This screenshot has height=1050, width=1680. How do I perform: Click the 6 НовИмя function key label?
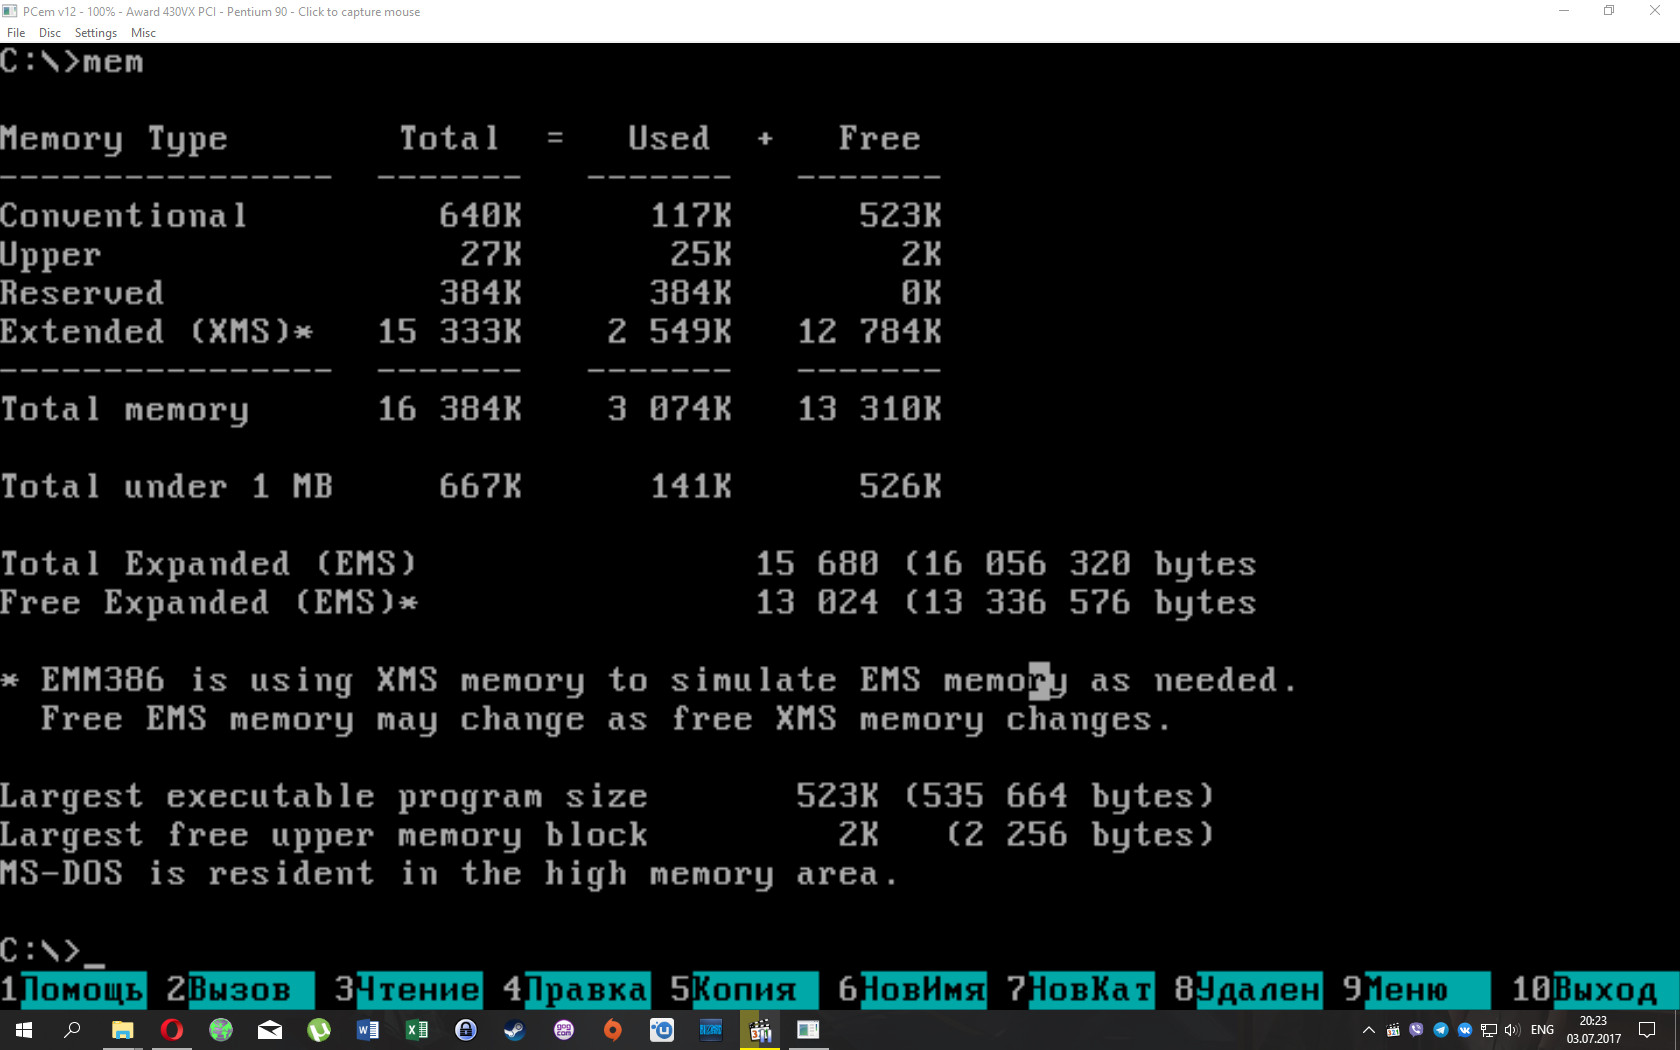912,989
